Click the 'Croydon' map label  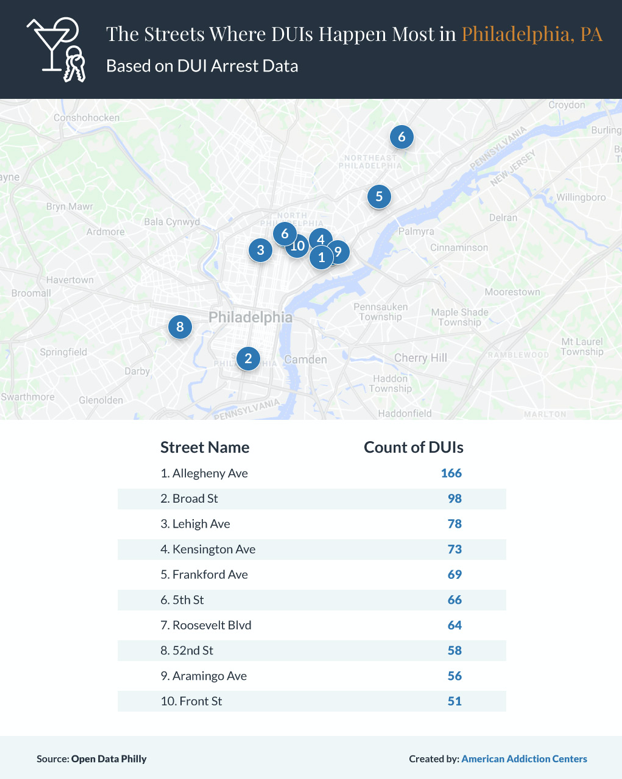[567, 105]
